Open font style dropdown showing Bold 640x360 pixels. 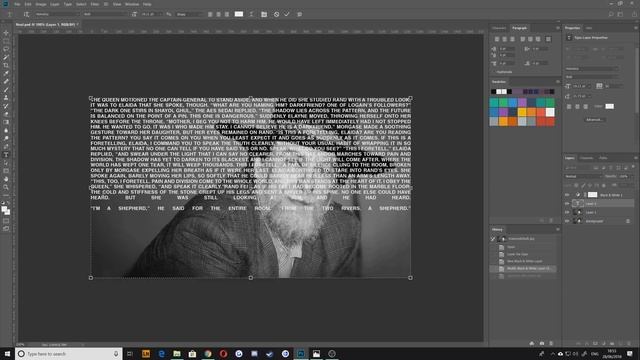click(x=105, y=14)
